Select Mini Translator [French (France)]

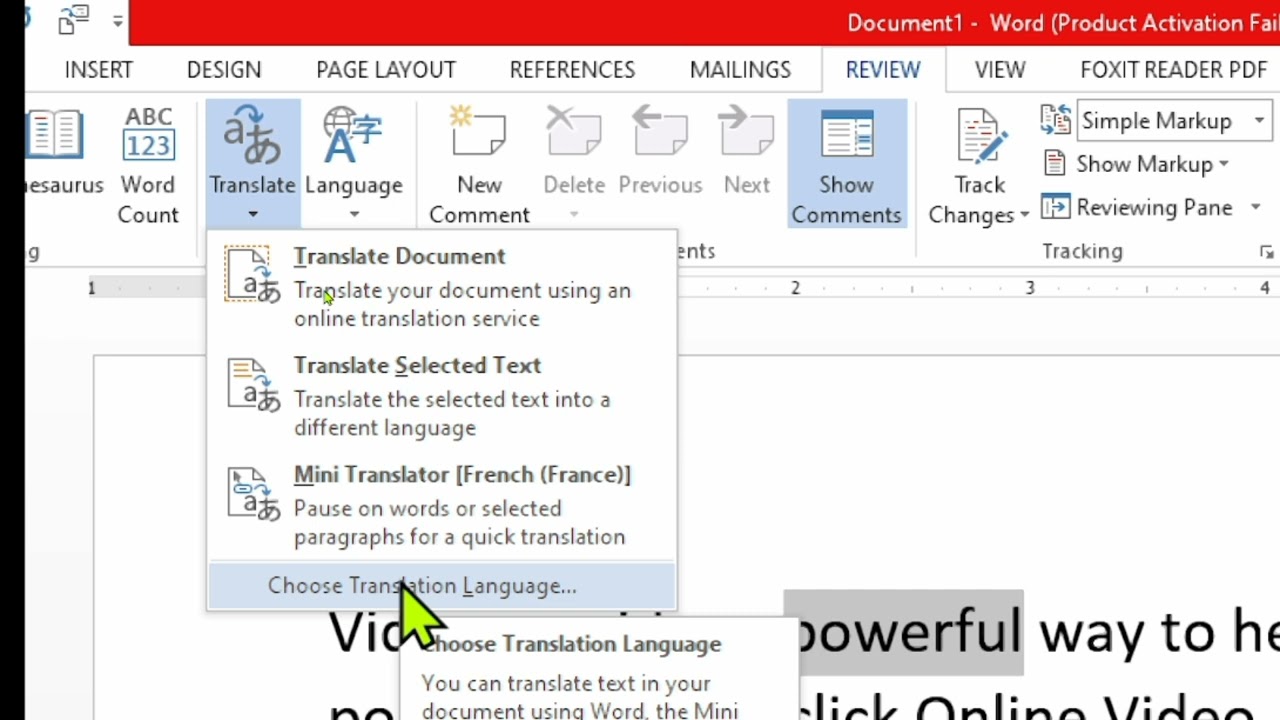442,505
